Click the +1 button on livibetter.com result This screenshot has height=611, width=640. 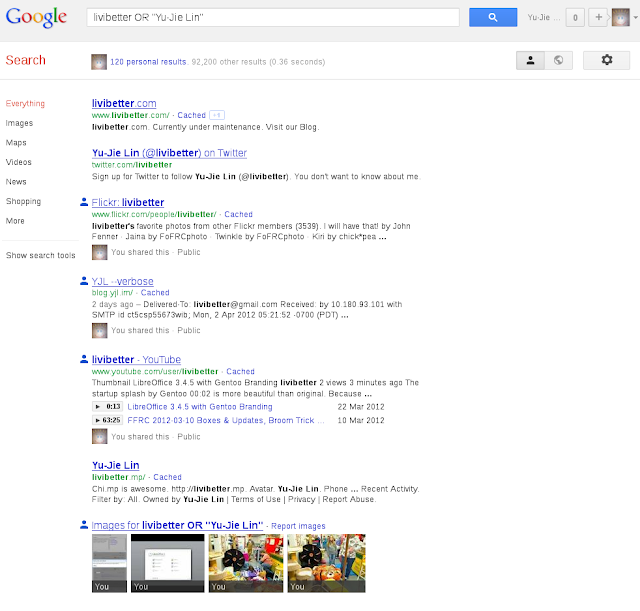pyautogui.click(x=217, y=116)
